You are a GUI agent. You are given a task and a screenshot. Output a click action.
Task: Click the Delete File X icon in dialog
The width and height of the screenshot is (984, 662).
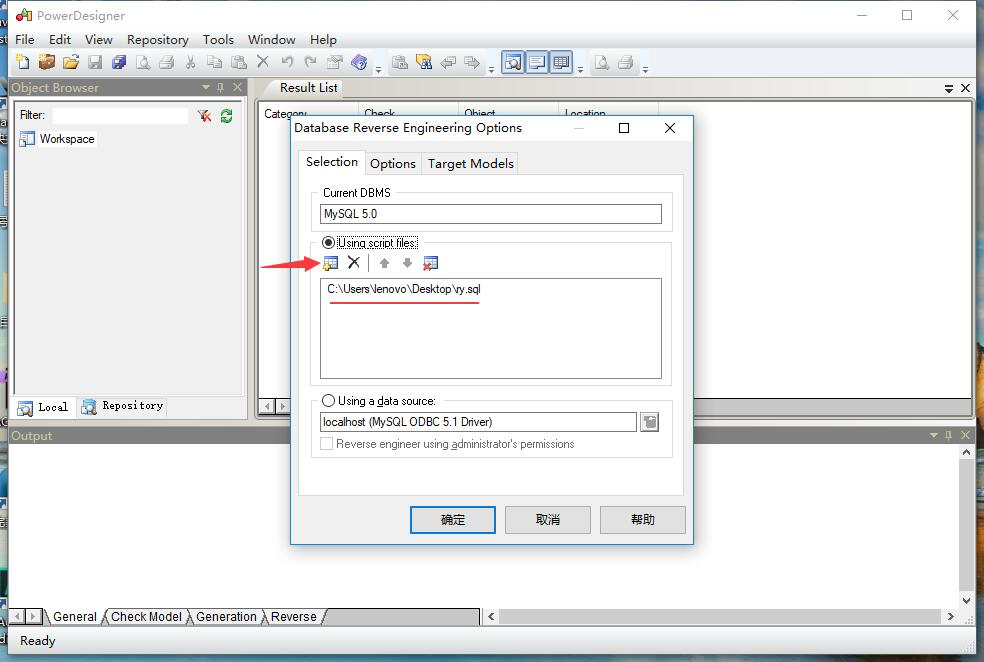(354, 262)
